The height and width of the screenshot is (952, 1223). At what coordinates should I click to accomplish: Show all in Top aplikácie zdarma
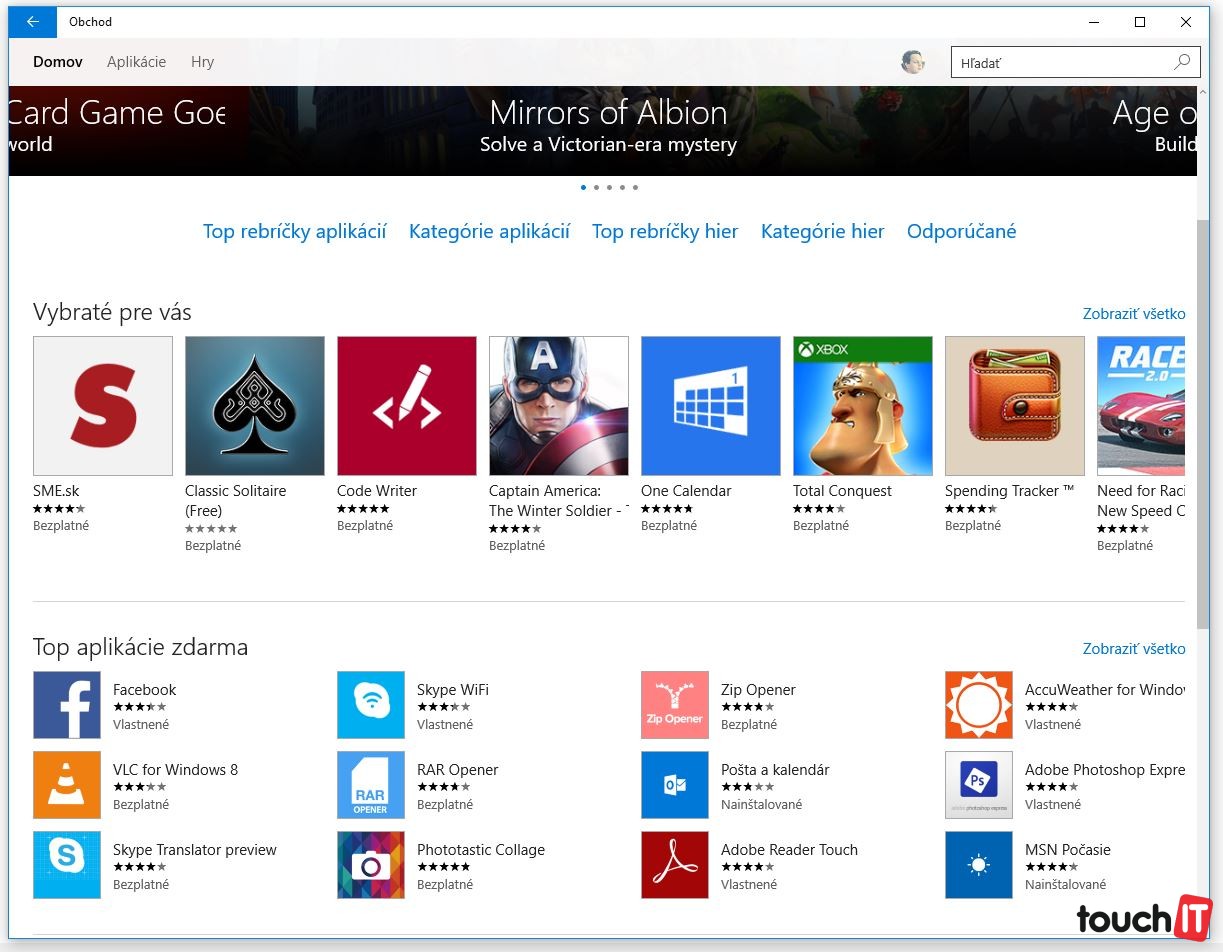pyautogui.click(x=1134, y=649)
